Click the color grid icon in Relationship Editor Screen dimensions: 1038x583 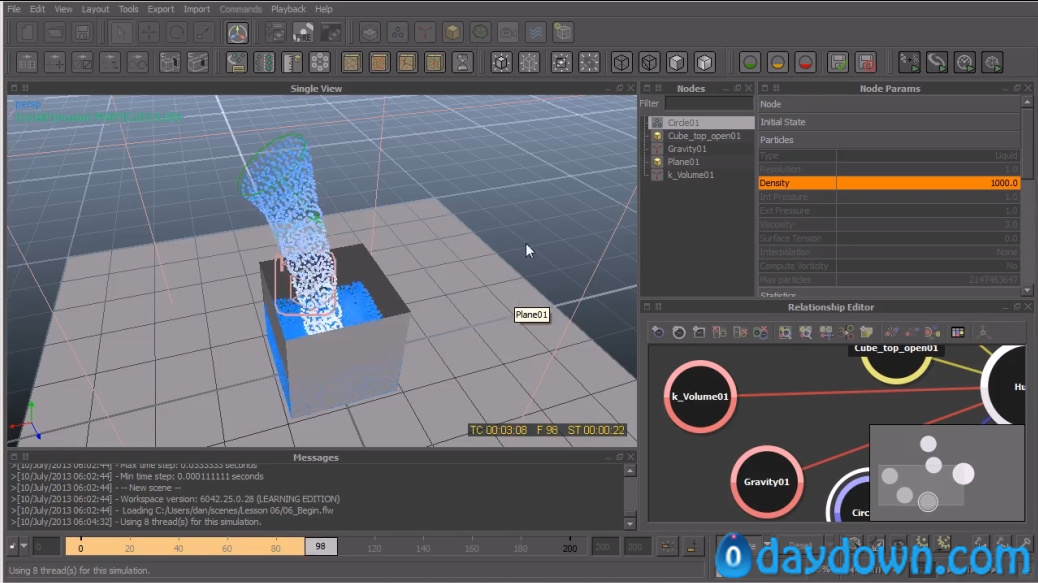pos(957,332)
